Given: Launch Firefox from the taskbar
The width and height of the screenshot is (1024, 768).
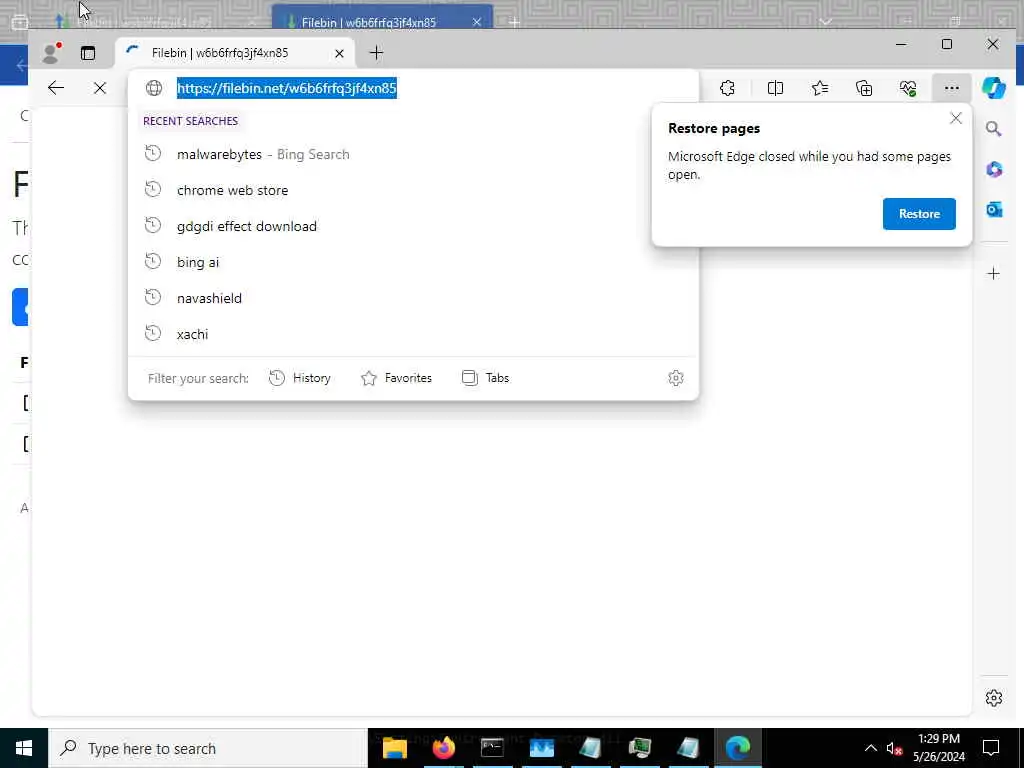Looking at the screenshot, I should (443, 748).
